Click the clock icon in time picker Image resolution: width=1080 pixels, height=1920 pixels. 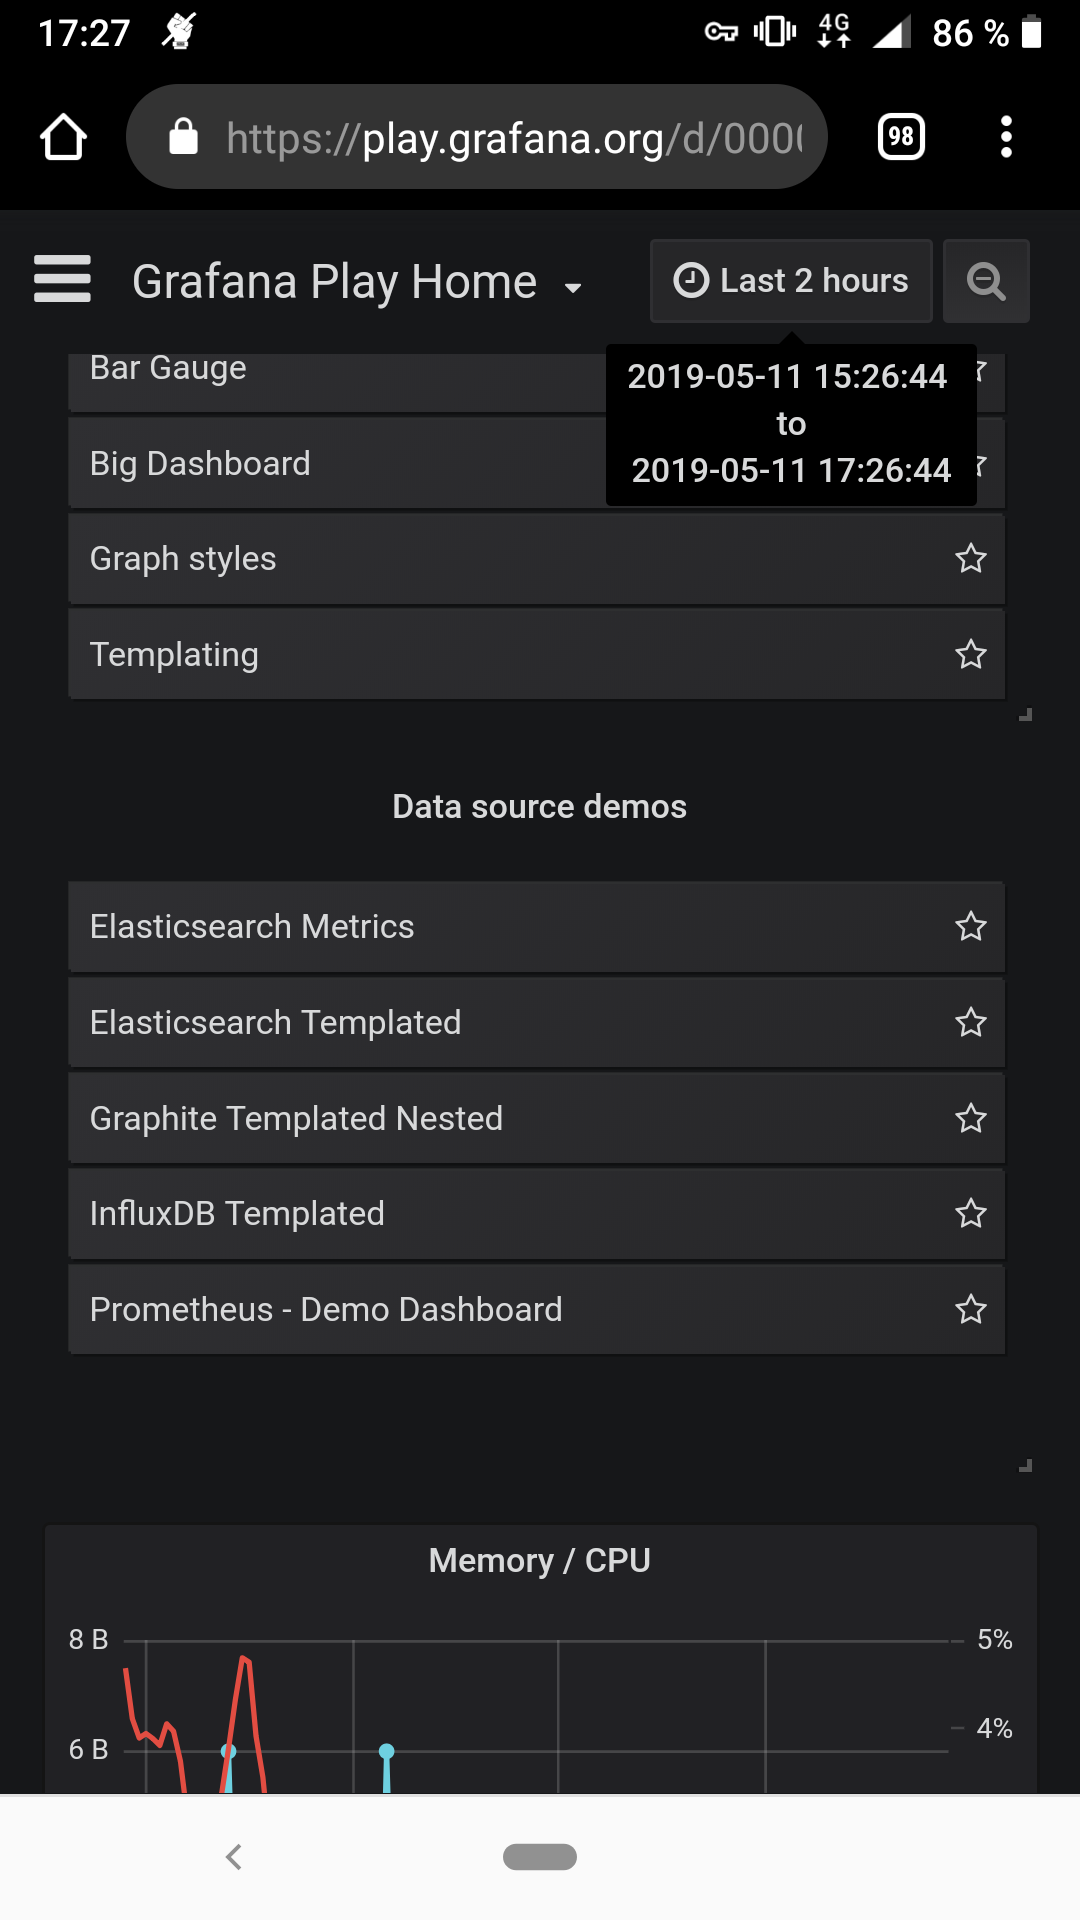pyautogui.click(x=691, y=280)
